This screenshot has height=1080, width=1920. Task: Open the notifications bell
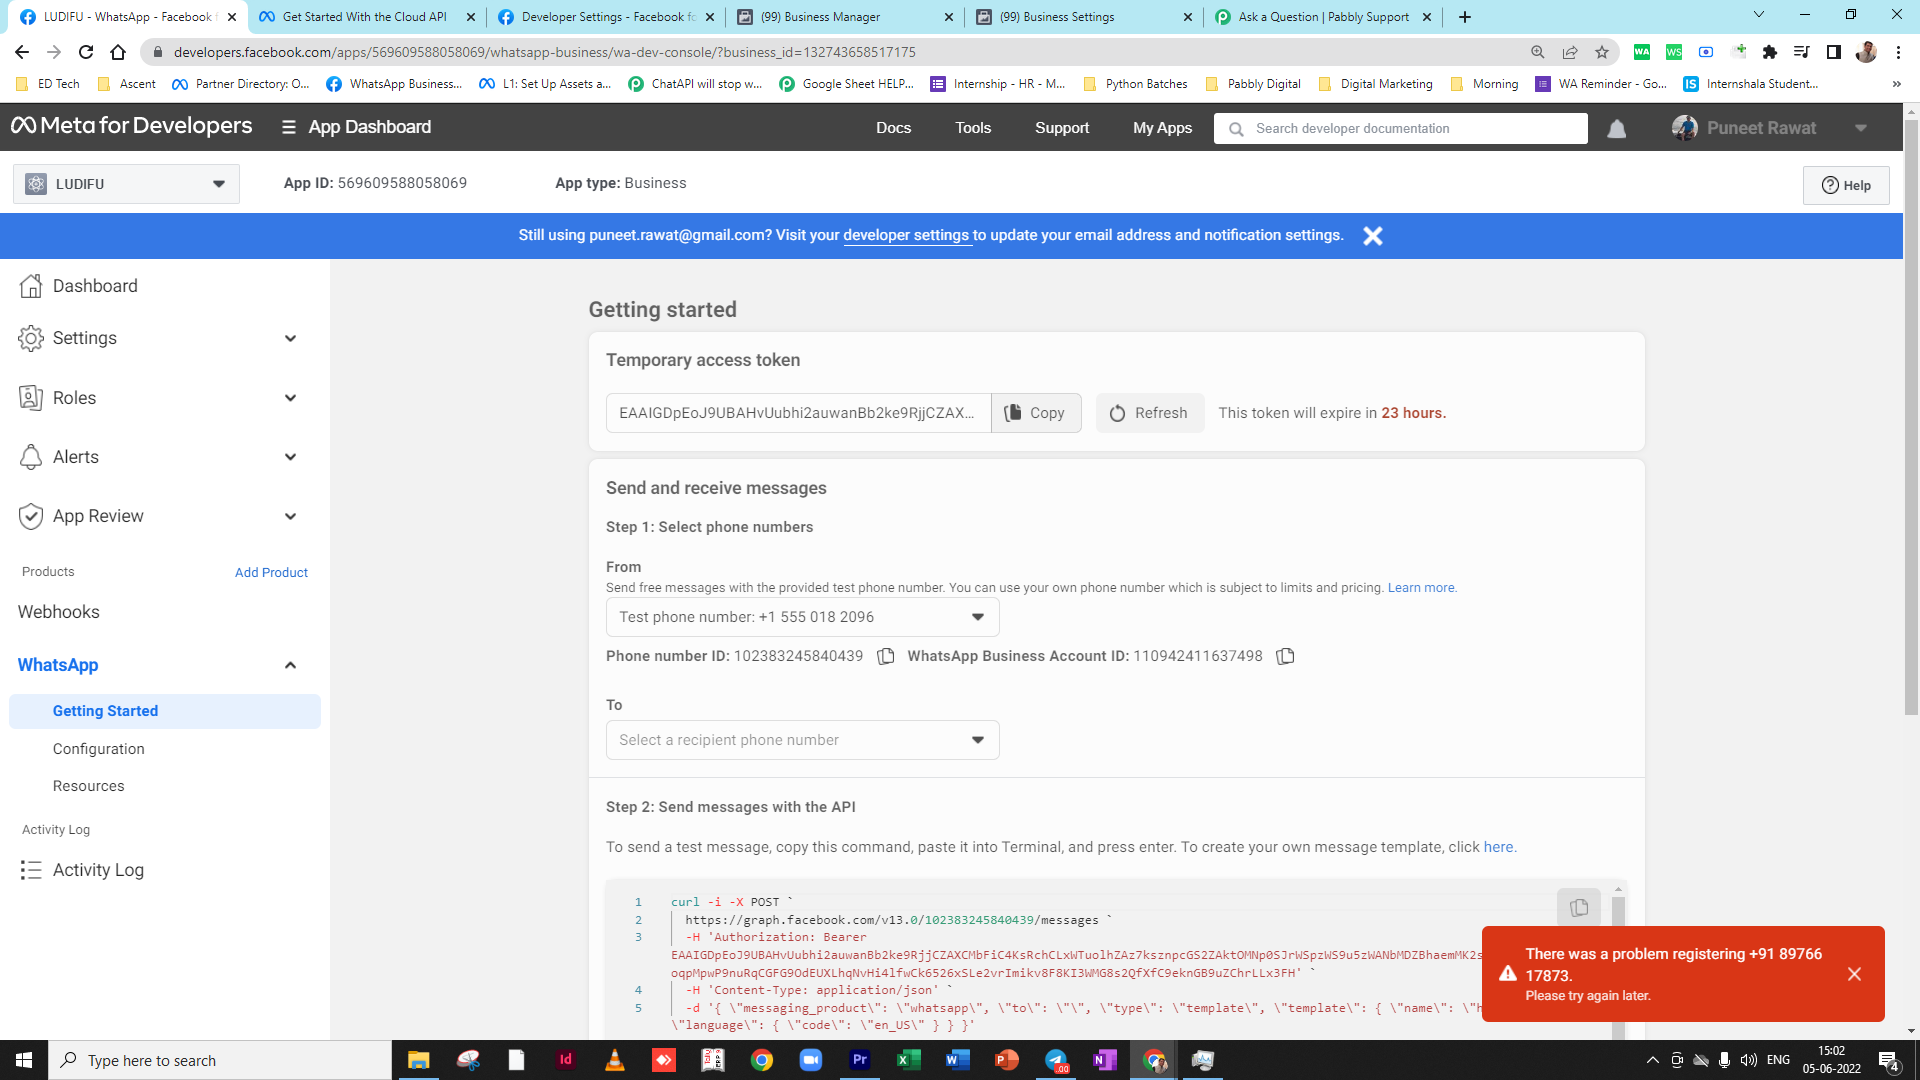pyautogui.click(x=1616, y=129)
